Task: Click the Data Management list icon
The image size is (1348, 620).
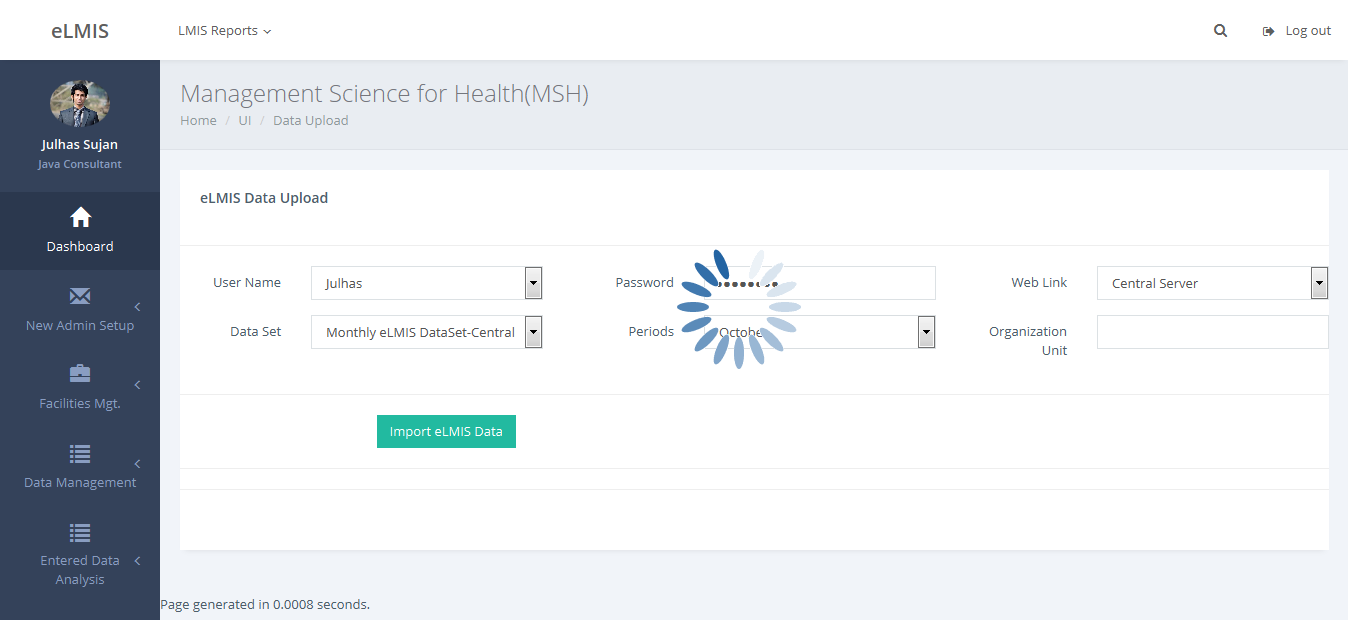Action: tap(80, 453)
